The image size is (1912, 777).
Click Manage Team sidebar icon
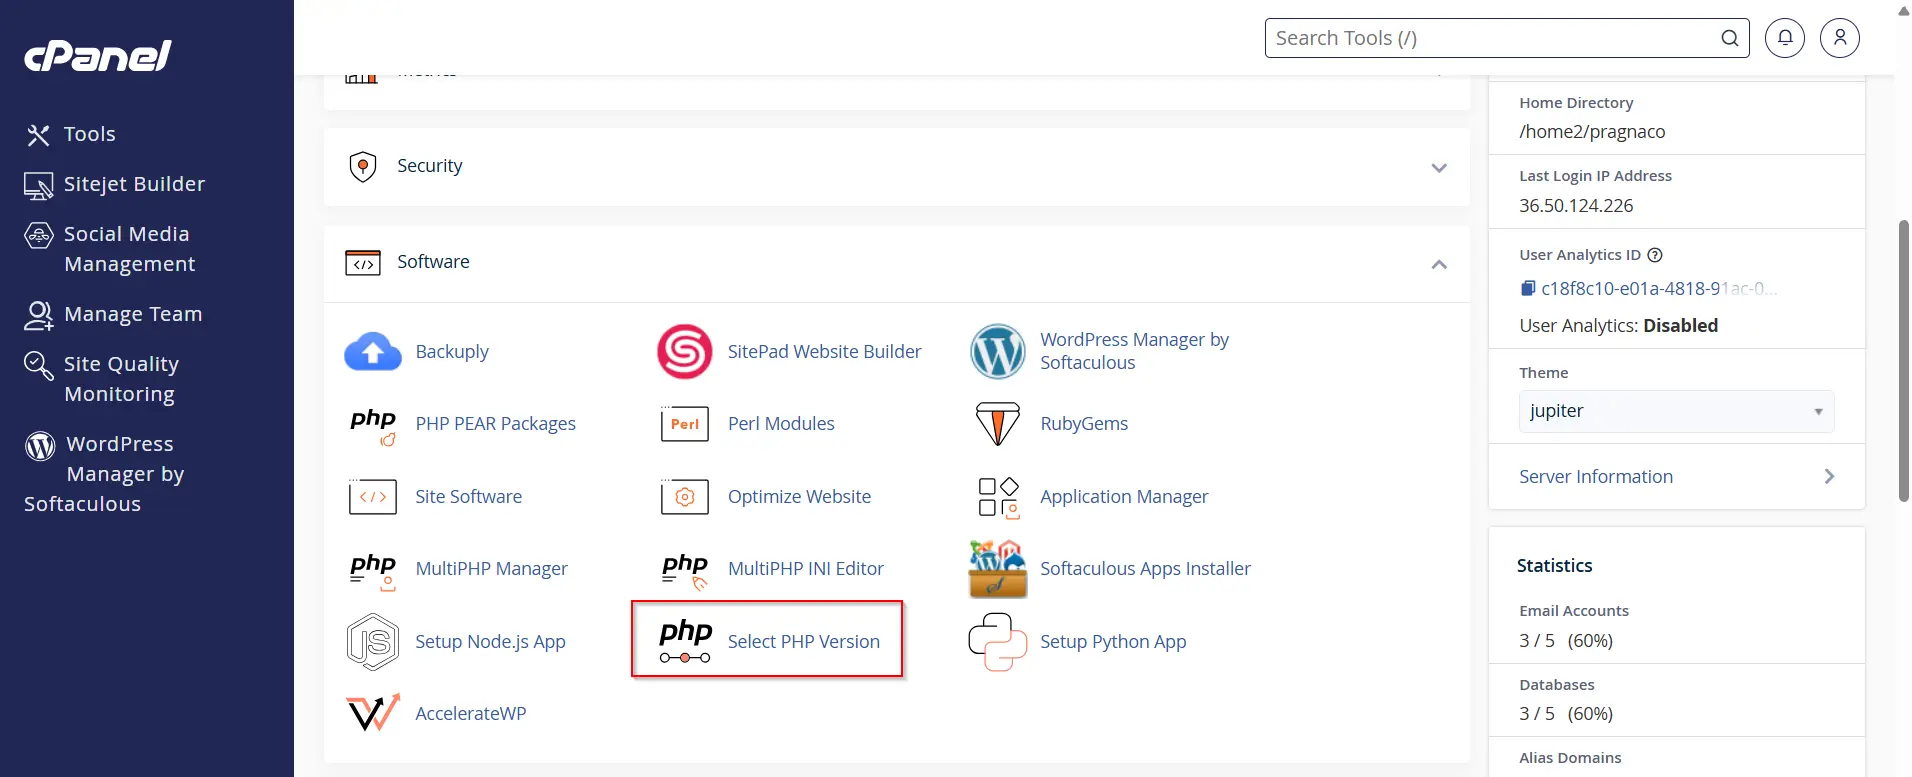pyautogui.click(x=38, y=315)
